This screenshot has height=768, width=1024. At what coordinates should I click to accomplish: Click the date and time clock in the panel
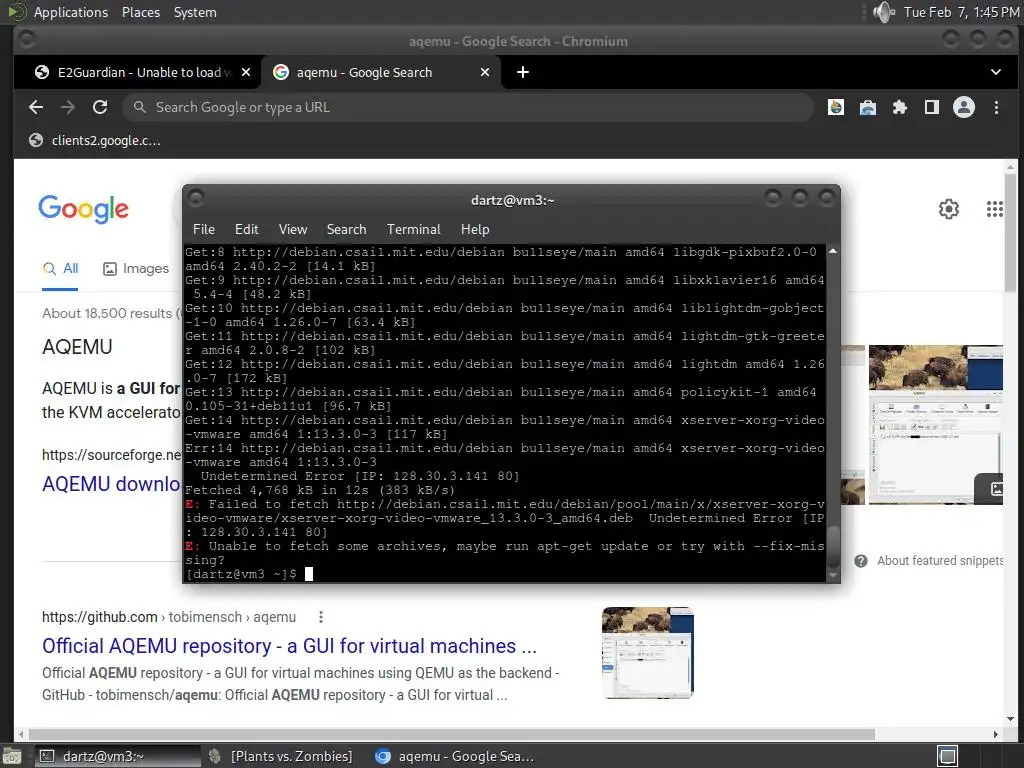[961, 12]
